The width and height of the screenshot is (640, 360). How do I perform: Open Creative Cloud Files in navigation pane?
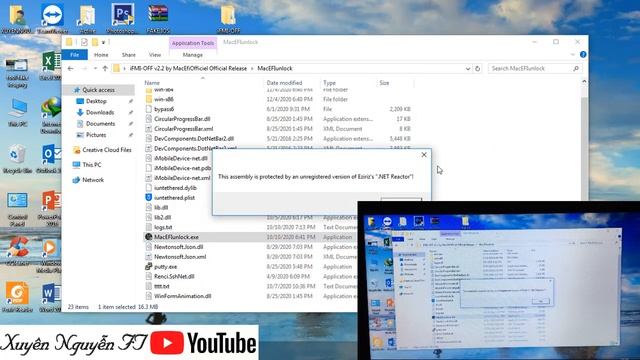click(x=107, y=150)
